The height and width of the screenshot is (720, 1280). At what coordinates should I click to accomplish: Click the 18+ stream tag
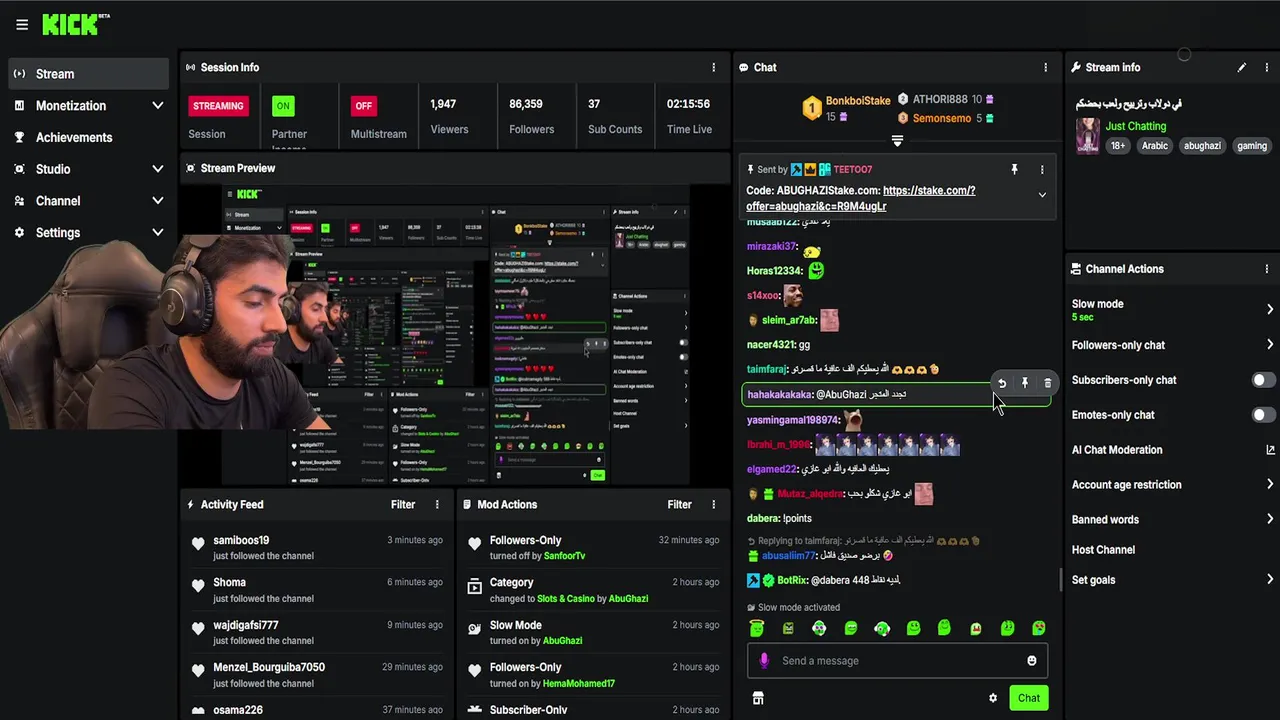[x=1118, y=145]
